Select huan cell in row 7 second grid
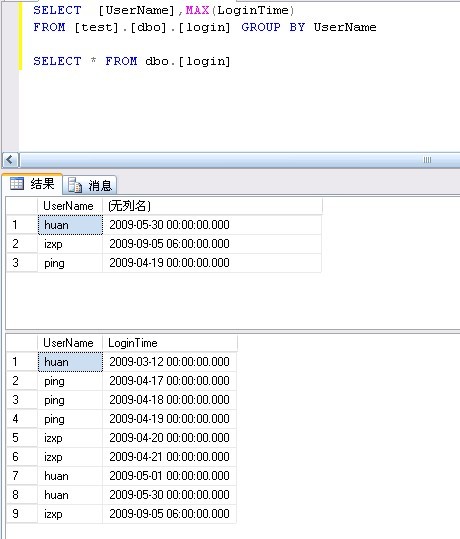The height and width of the screenshot is (539, 460). click(70, 476)
